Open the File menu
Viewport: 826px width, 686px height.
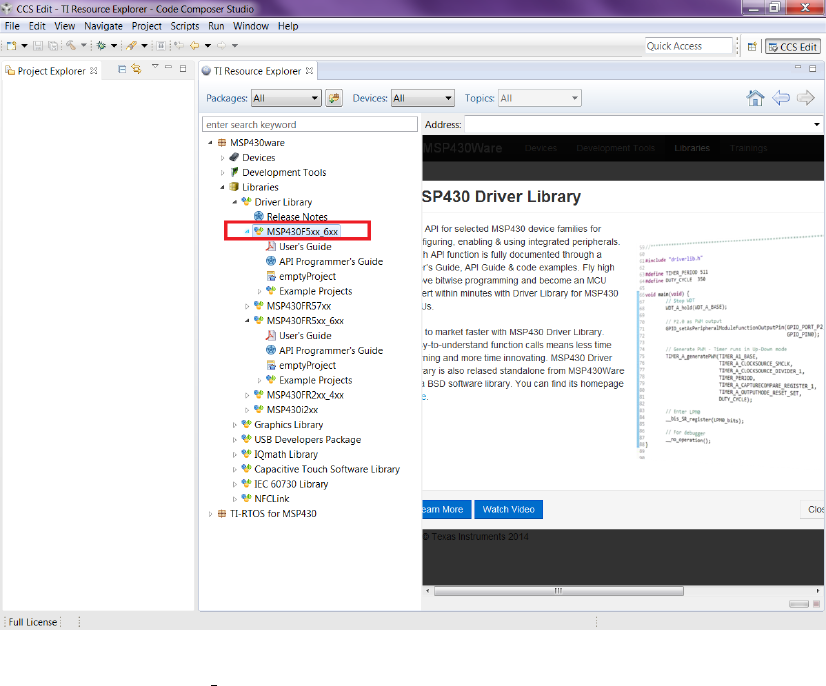coord(12,26)
